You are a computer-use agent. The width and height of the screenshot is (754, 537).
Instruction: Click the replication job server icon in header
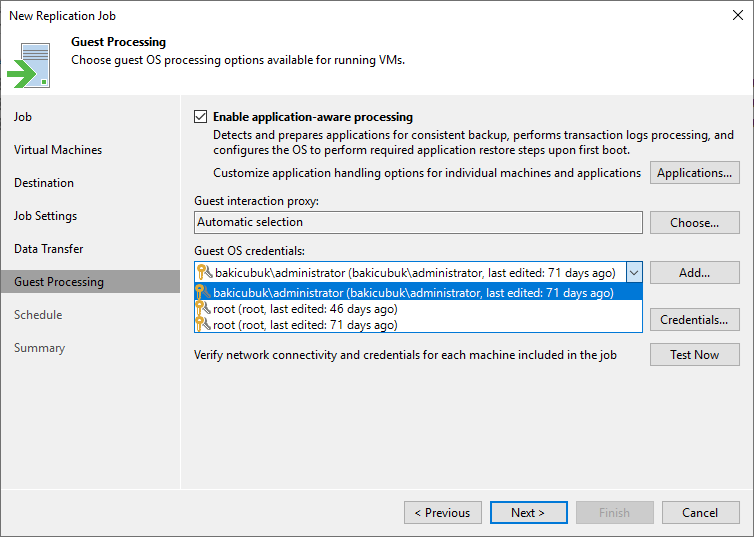point(29,65)
